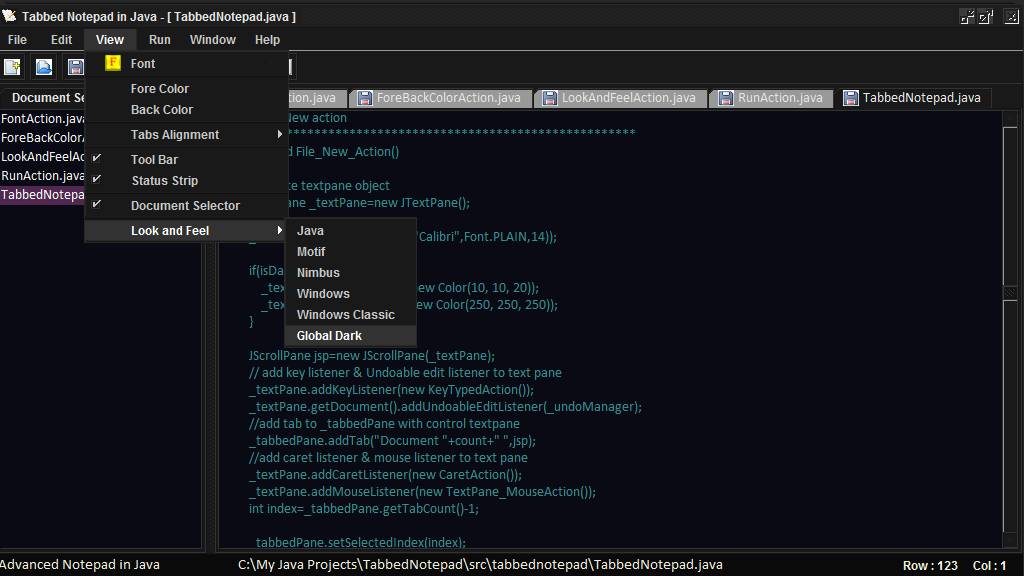Click the file icon on LookAndFeelAction.java tab
Screen dimensions: 1024x576
tap(549, 98)
